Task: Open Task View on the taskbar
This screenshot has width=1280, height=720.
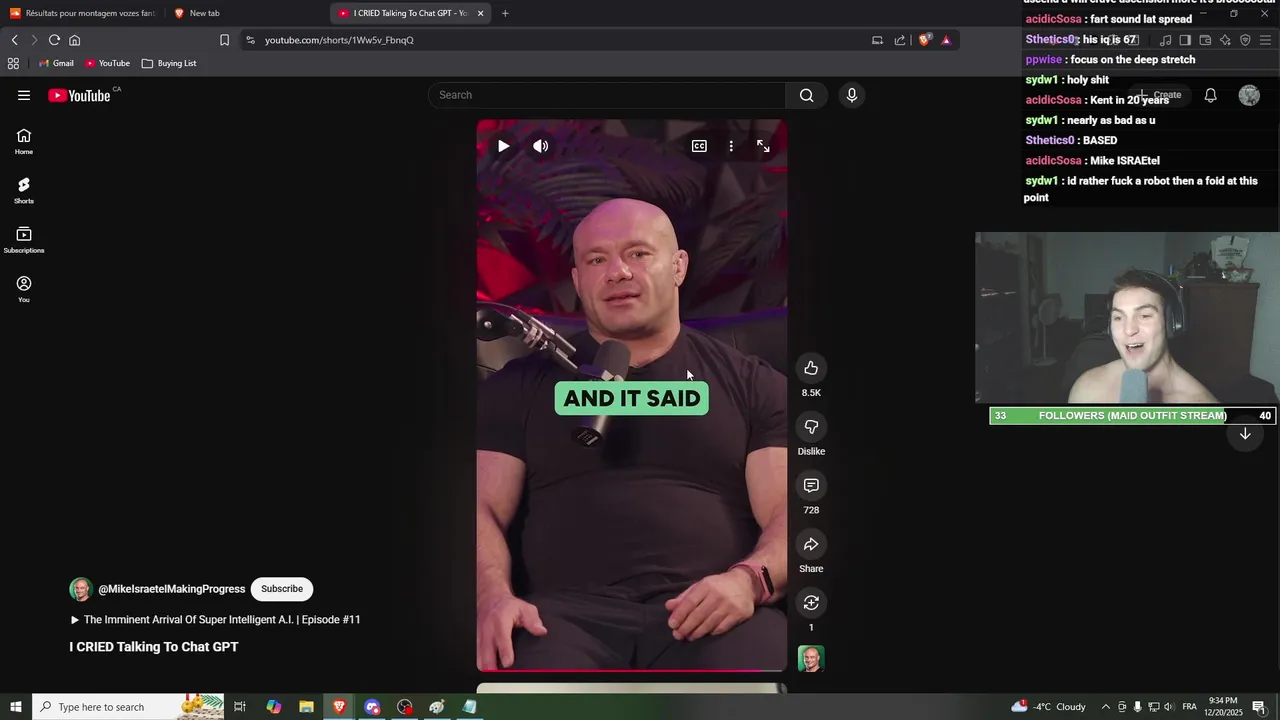Action: [240, 707]
